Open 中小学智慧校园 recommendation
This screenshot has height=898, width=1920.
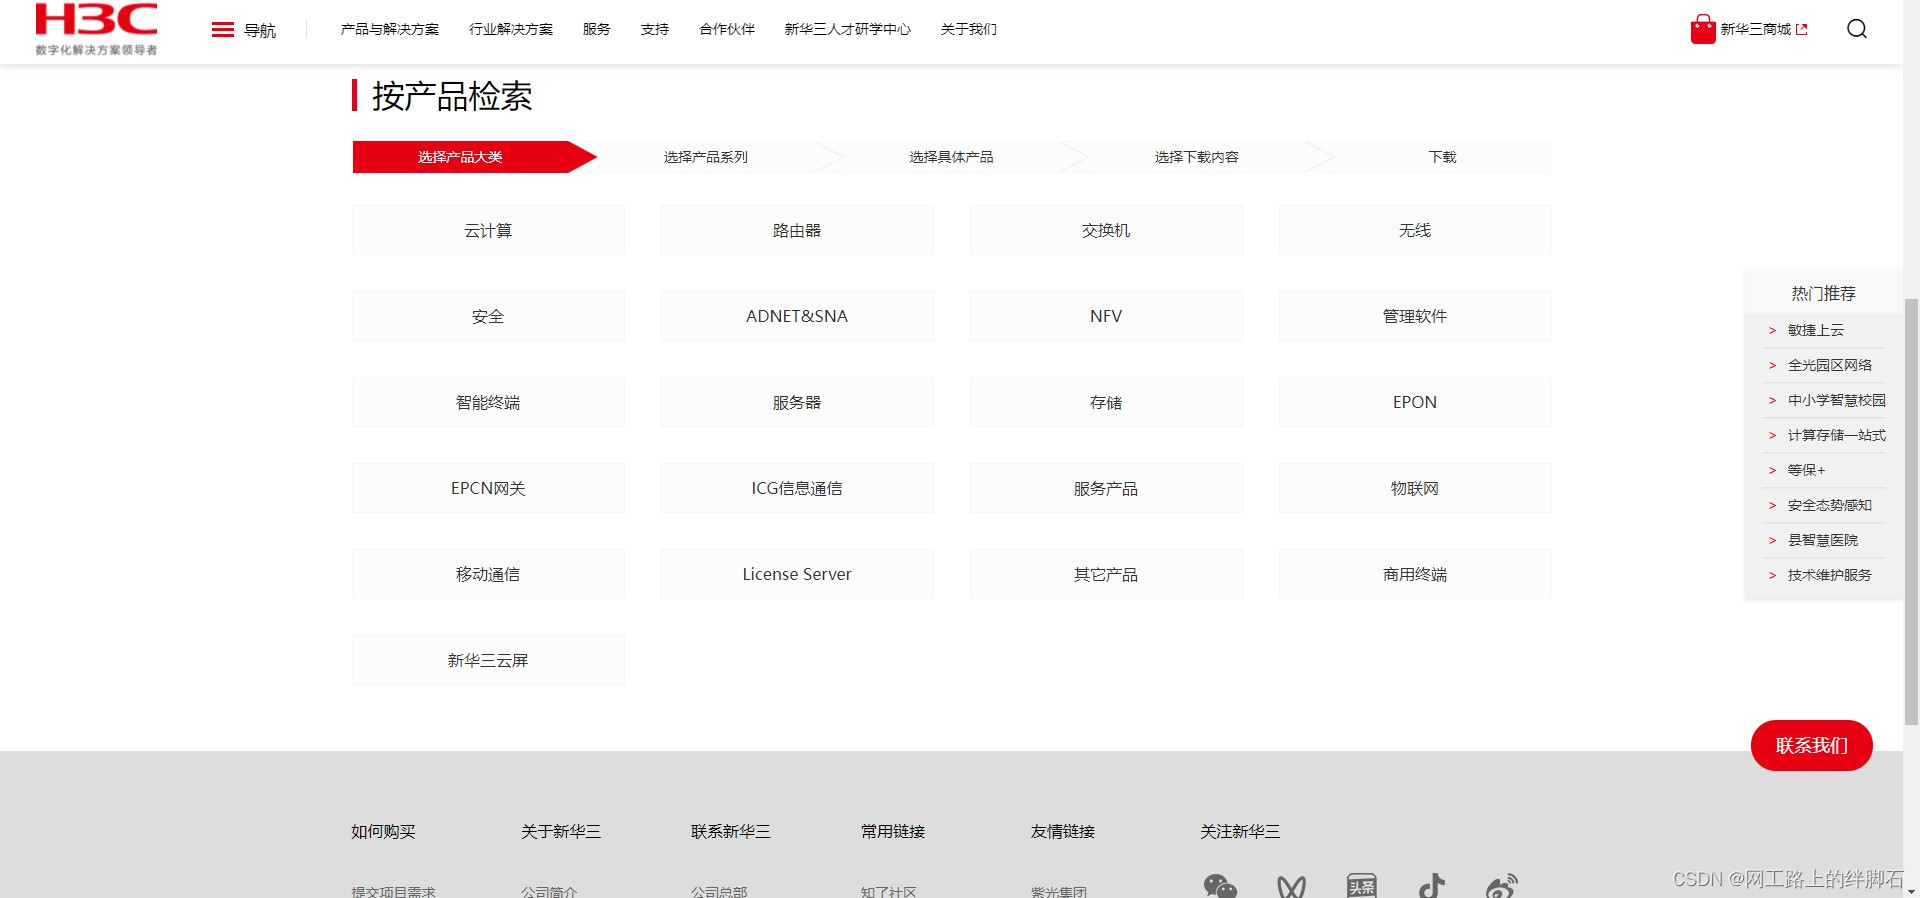[x=1836, y=400]
